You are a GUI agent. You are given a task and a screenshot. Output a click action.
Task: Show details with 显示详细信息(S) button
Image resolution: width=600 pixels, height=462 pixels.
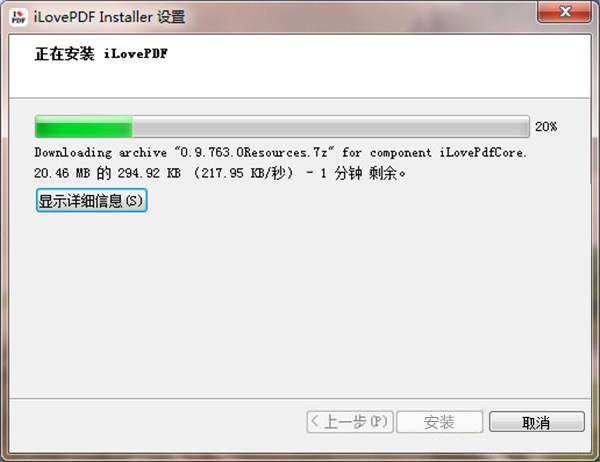coord(91,200)
